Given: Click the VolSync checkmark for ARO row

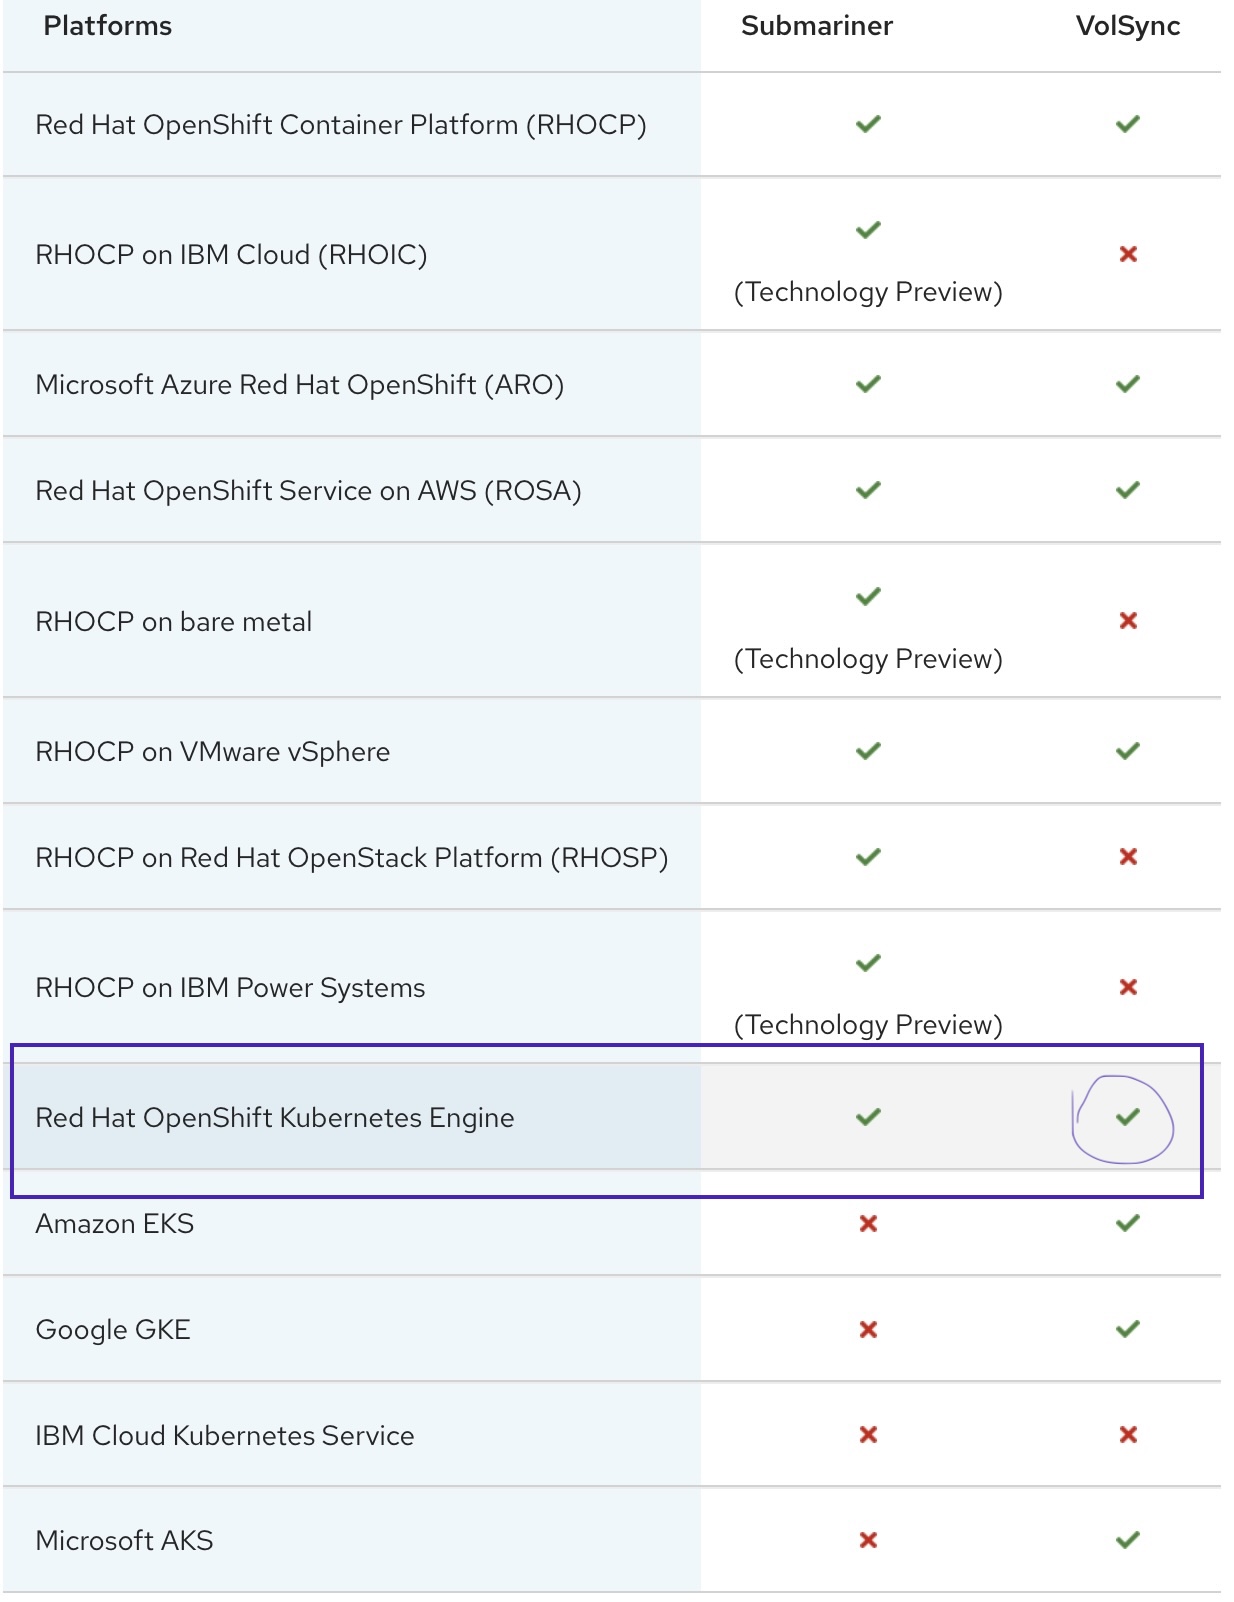Looking at the screenshot, I should (1128, 384).
